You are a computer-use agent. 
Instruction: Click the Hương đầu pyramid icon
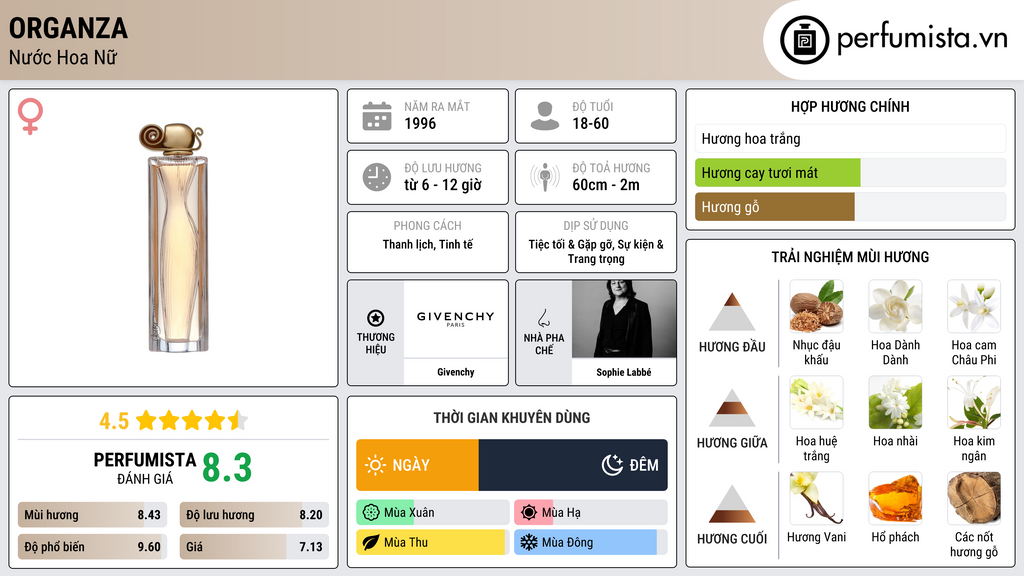(732, 312)
